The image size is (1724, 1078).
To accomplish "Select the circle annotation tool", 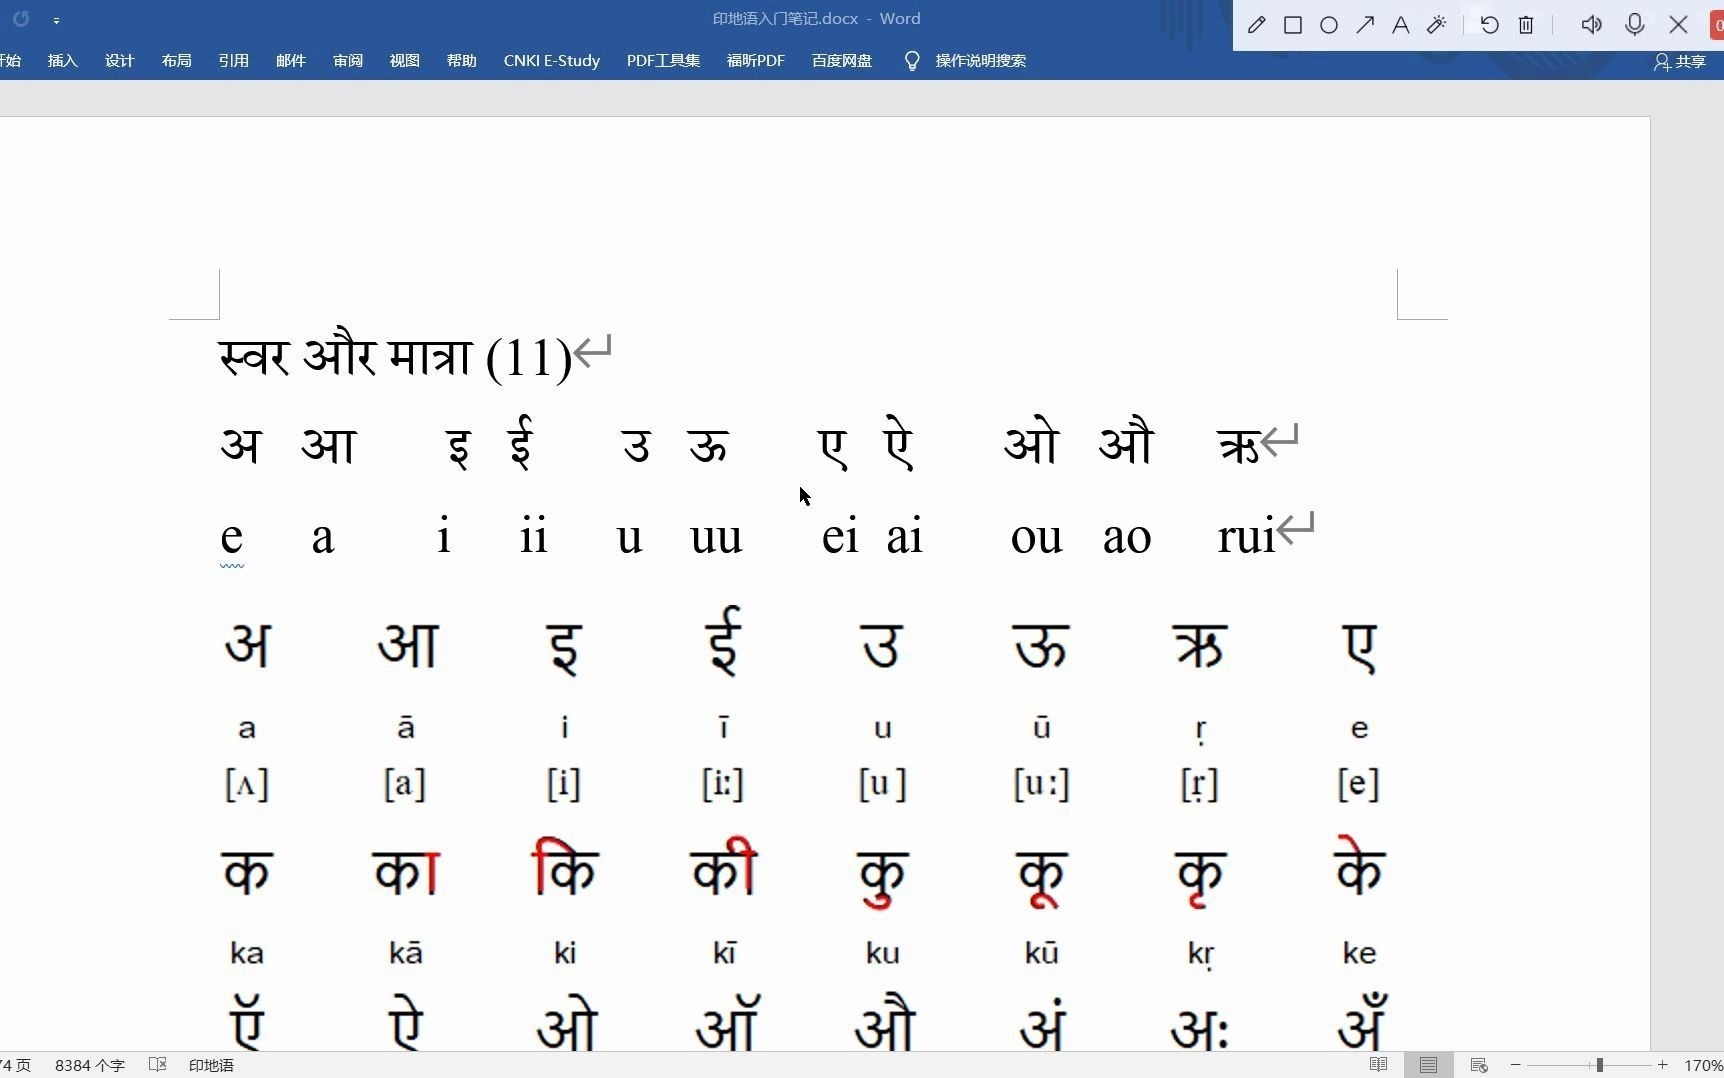I will point(1329,25).
